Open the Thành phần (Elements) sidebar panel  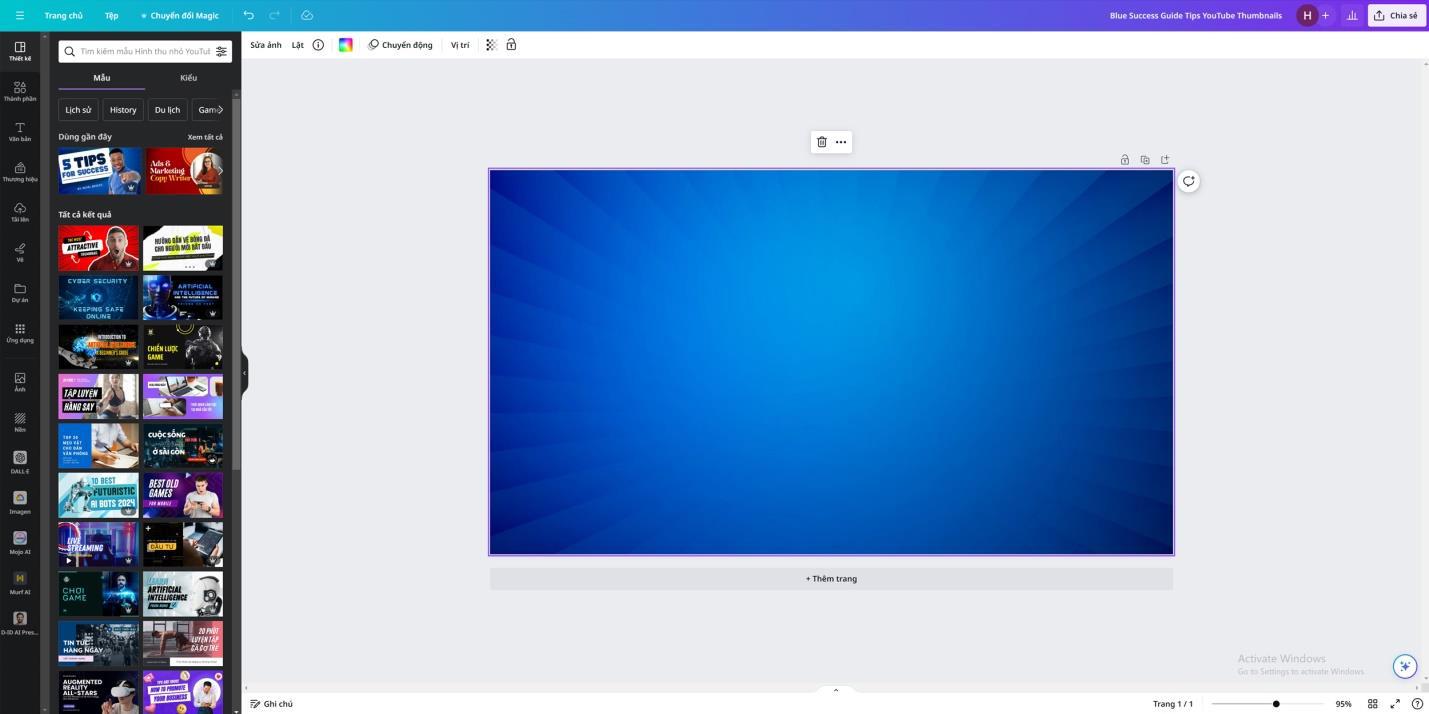point(20,91)
